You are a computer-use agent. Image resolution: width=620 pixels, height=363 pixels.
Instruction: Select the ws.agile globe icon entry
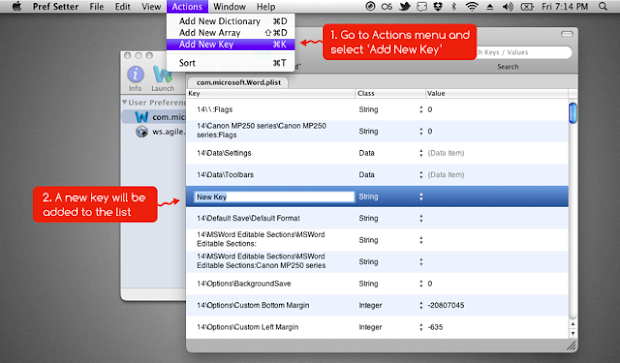pos(142,131)
